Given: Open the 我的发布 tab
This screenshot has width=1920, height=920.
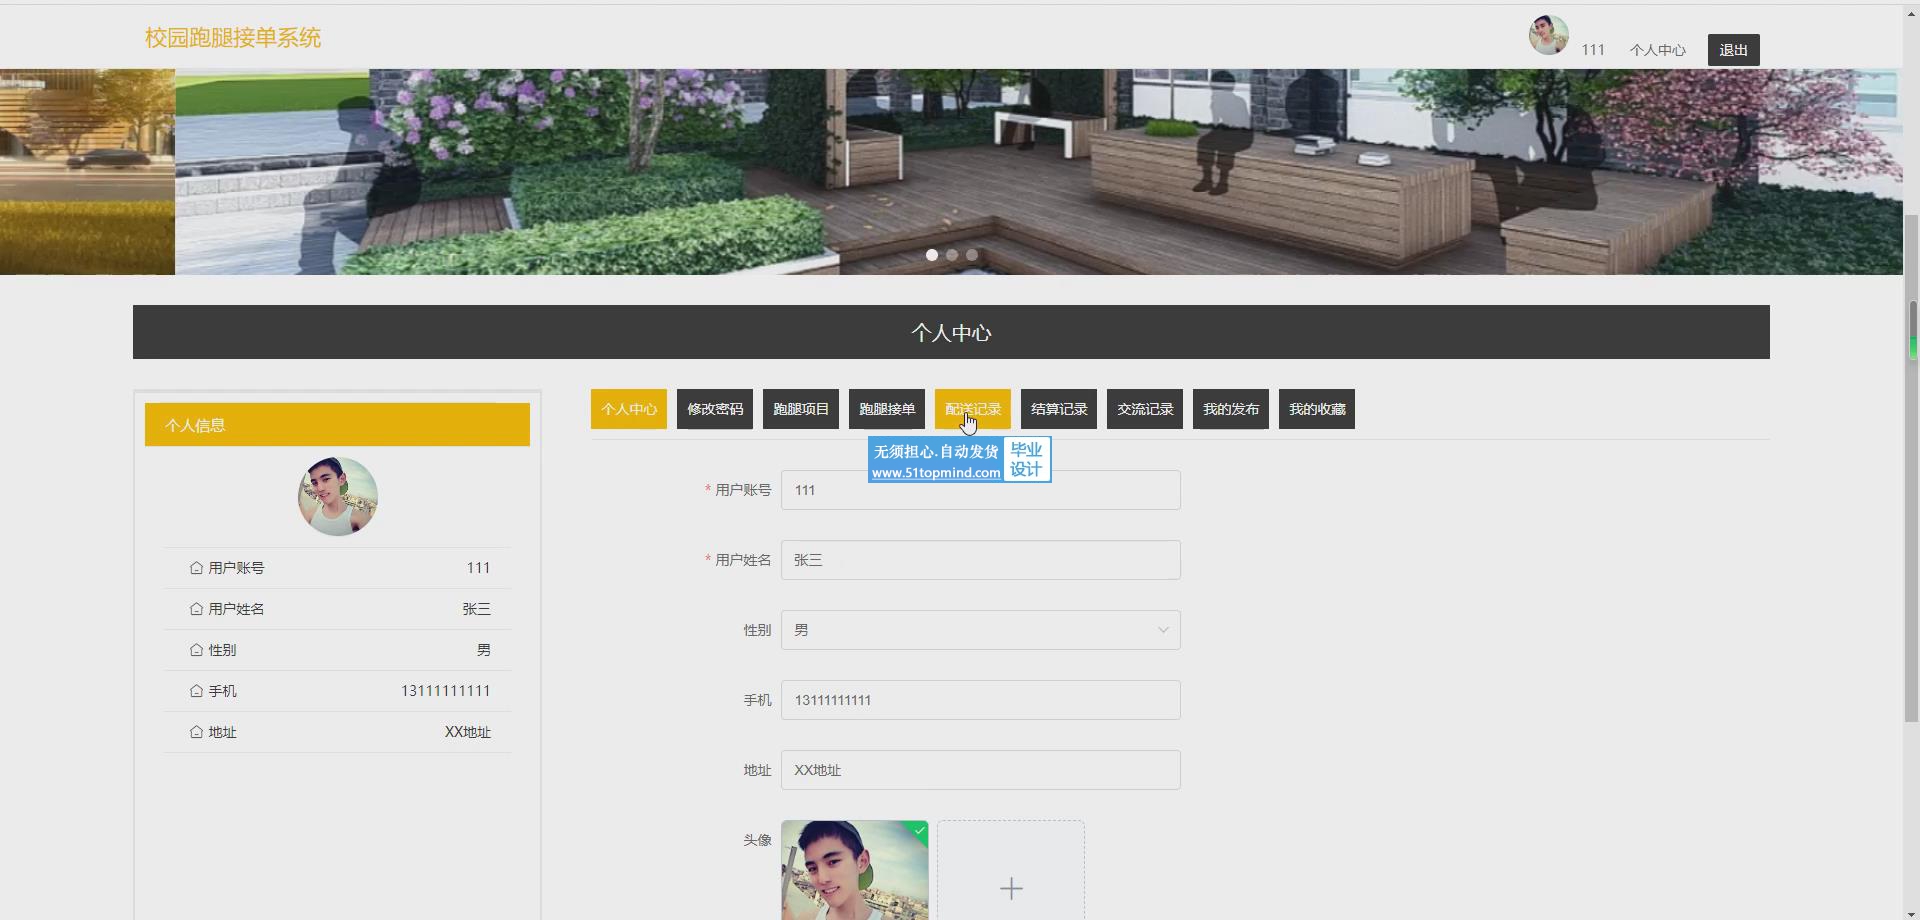Looking at the screenshot, I should pos(1231,409).
